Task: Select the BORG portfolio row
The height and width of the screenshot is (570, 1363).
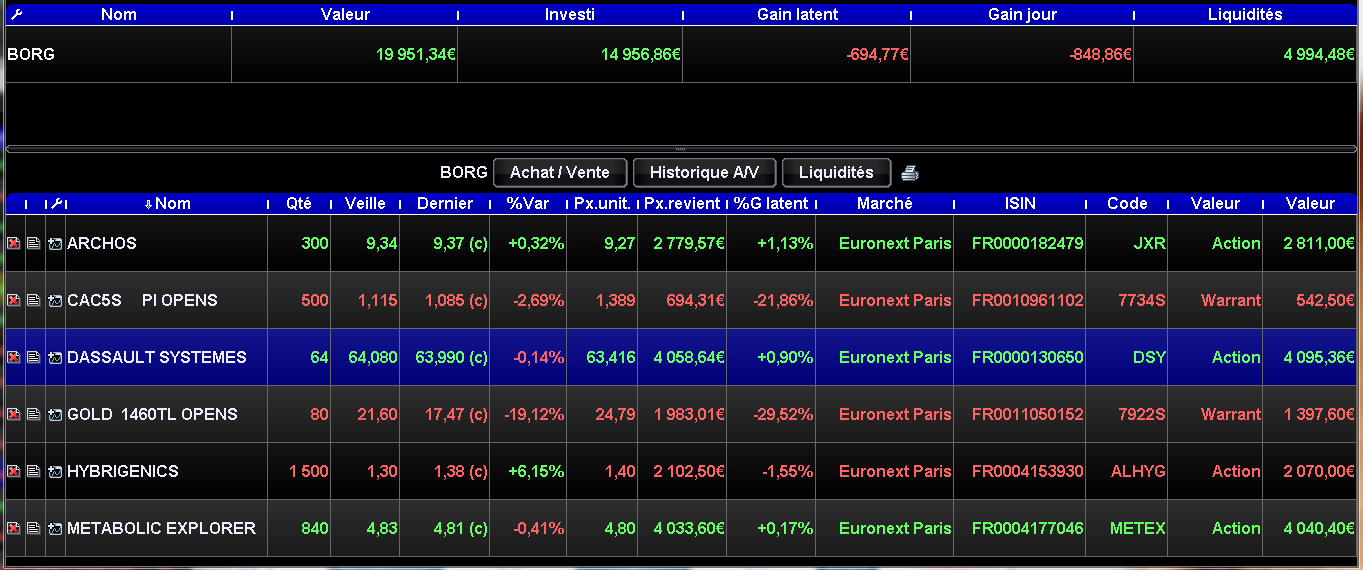Action: coord(681,54)
